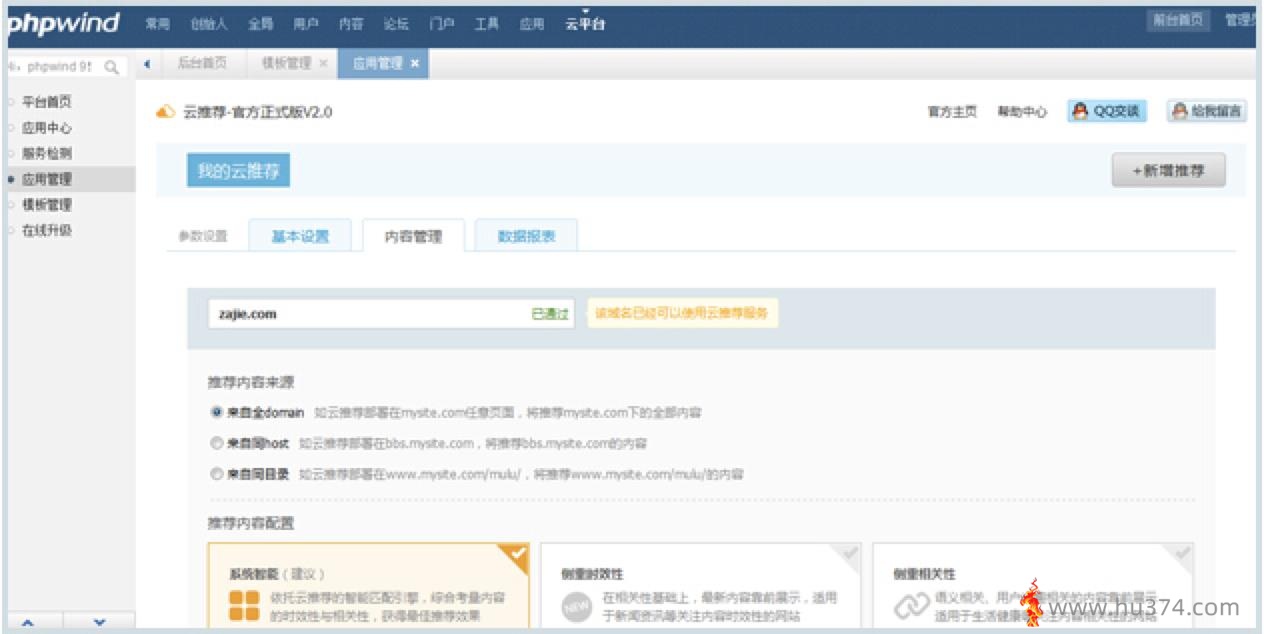Click the 参数设置 label
Viewport: 1264px width, 634px height.
pyautogui.click(x=203, y=237)
